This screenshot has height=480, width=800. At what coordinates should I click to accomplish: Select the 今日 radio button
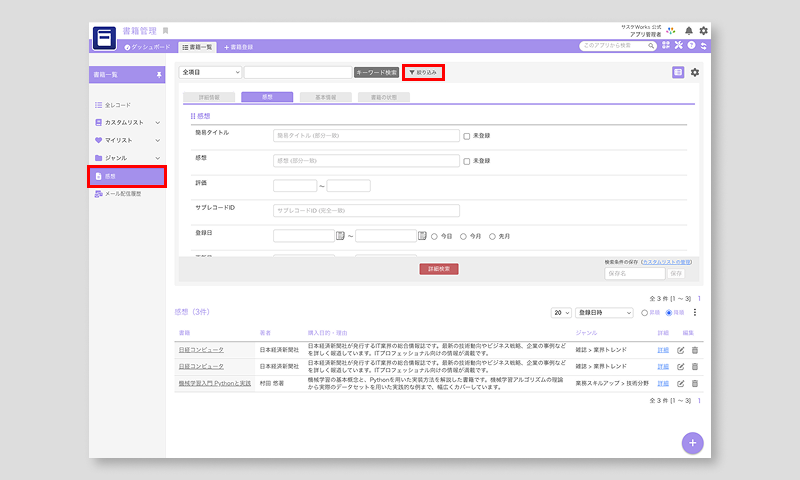(434, 237)
